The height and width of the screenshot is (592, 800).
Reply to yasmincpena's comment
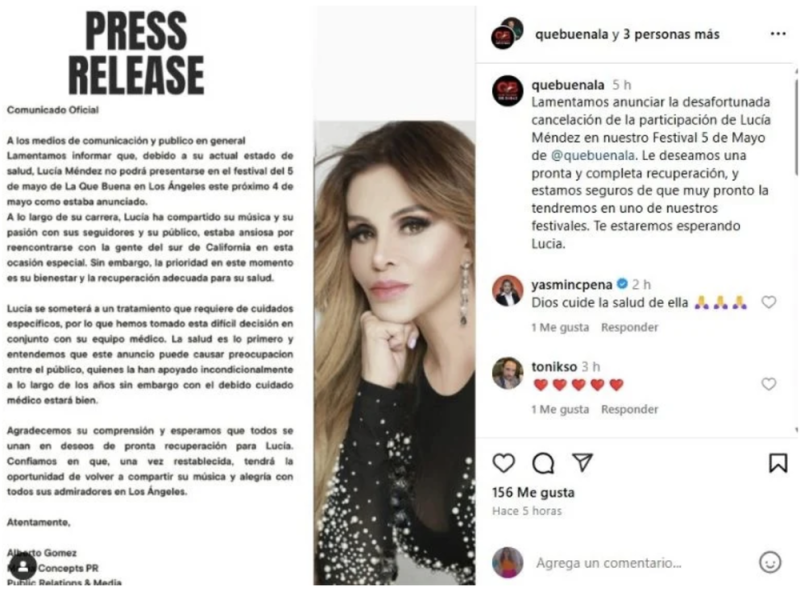point(629,327)
